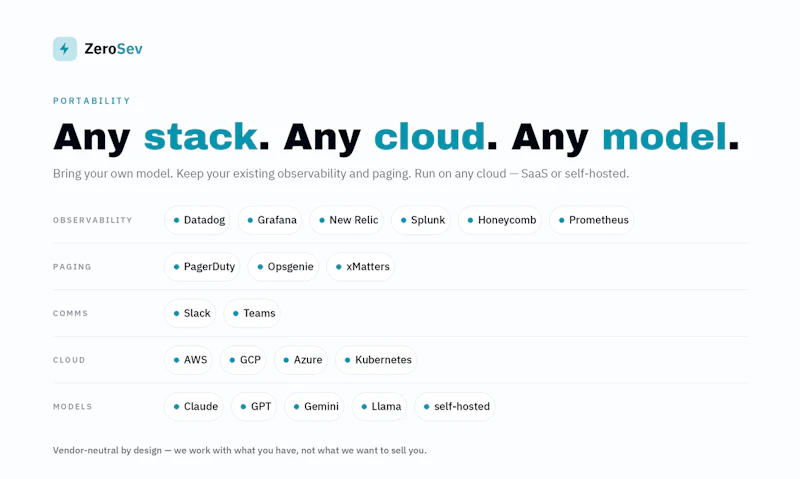Select the Claude model chip
Viewport: 800px width, 479px height.
click(x=194, y=407)
